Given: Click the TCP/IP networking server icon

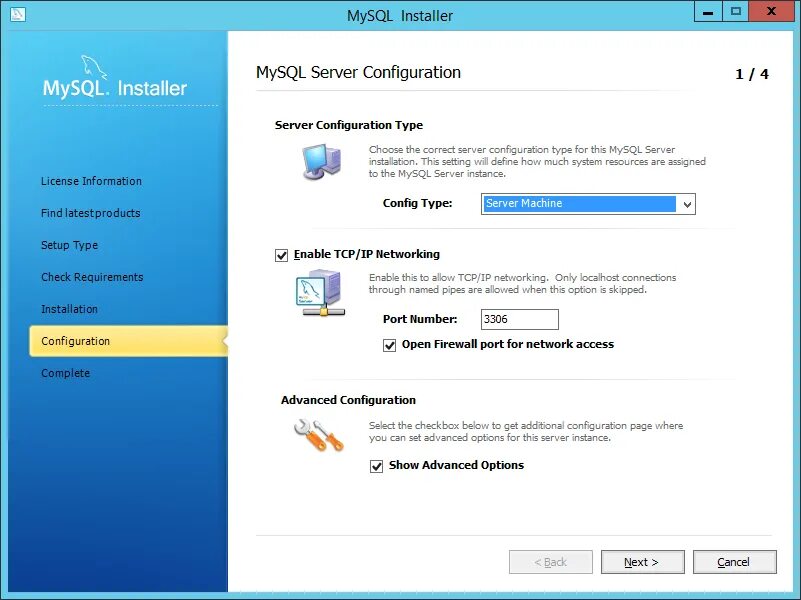Looking at the screenshot, I should (320, 294).
